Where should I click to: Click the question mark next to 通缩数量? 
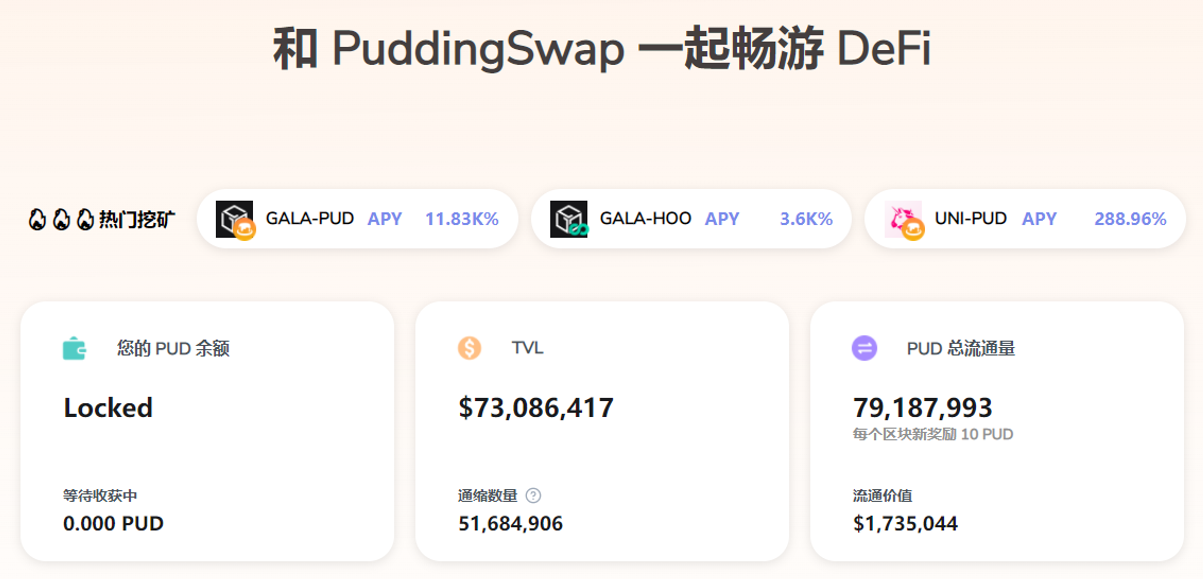point(533,495)
